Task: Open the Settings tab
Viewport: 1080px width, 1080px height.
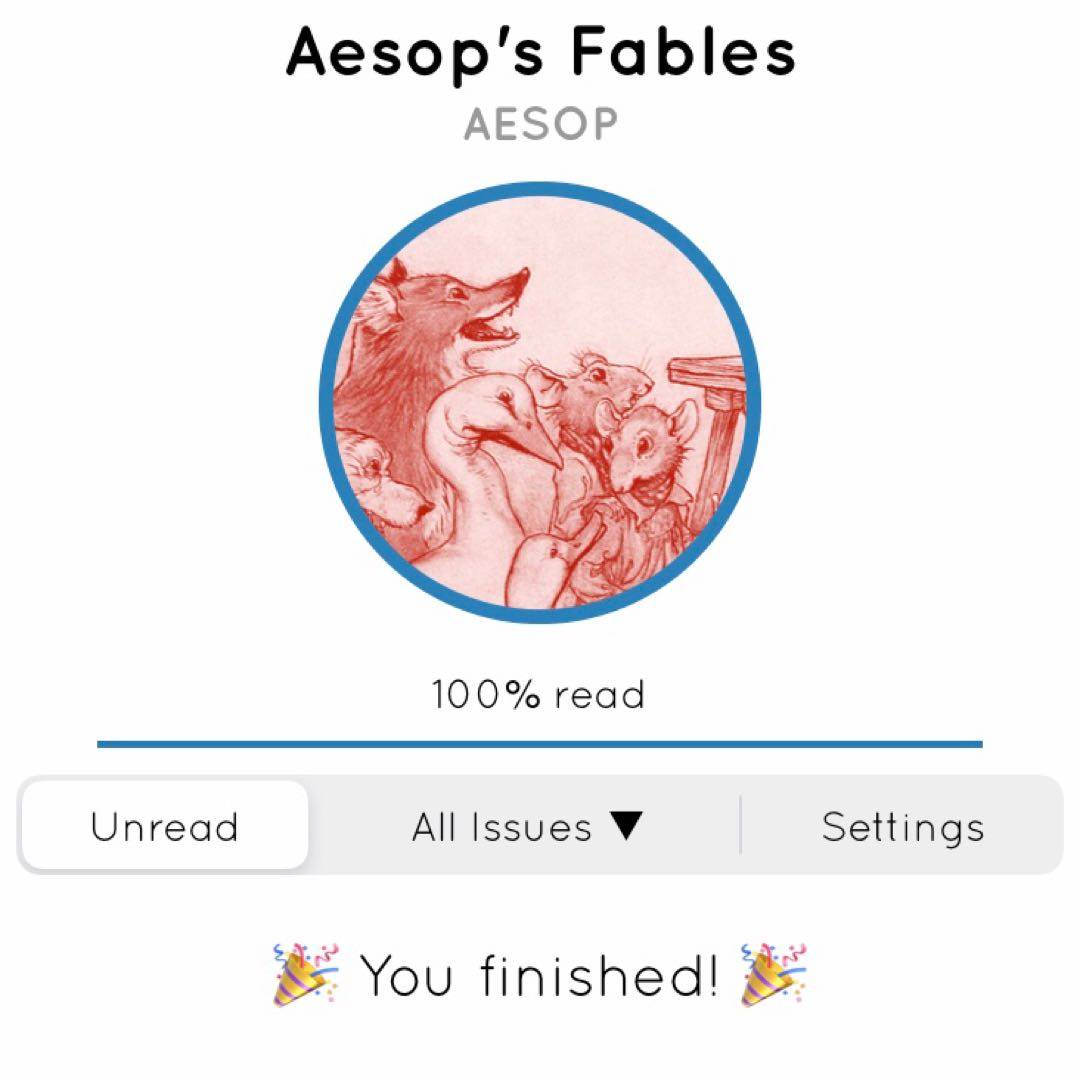Action: point(902,826)
